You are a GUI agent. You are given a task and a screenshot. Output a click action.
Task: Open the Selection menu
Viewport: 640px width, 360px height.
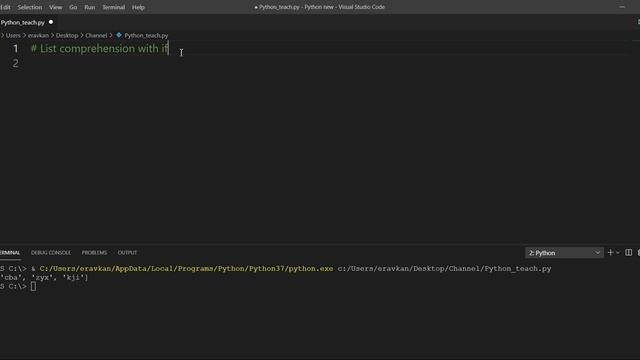coord(29,7)
